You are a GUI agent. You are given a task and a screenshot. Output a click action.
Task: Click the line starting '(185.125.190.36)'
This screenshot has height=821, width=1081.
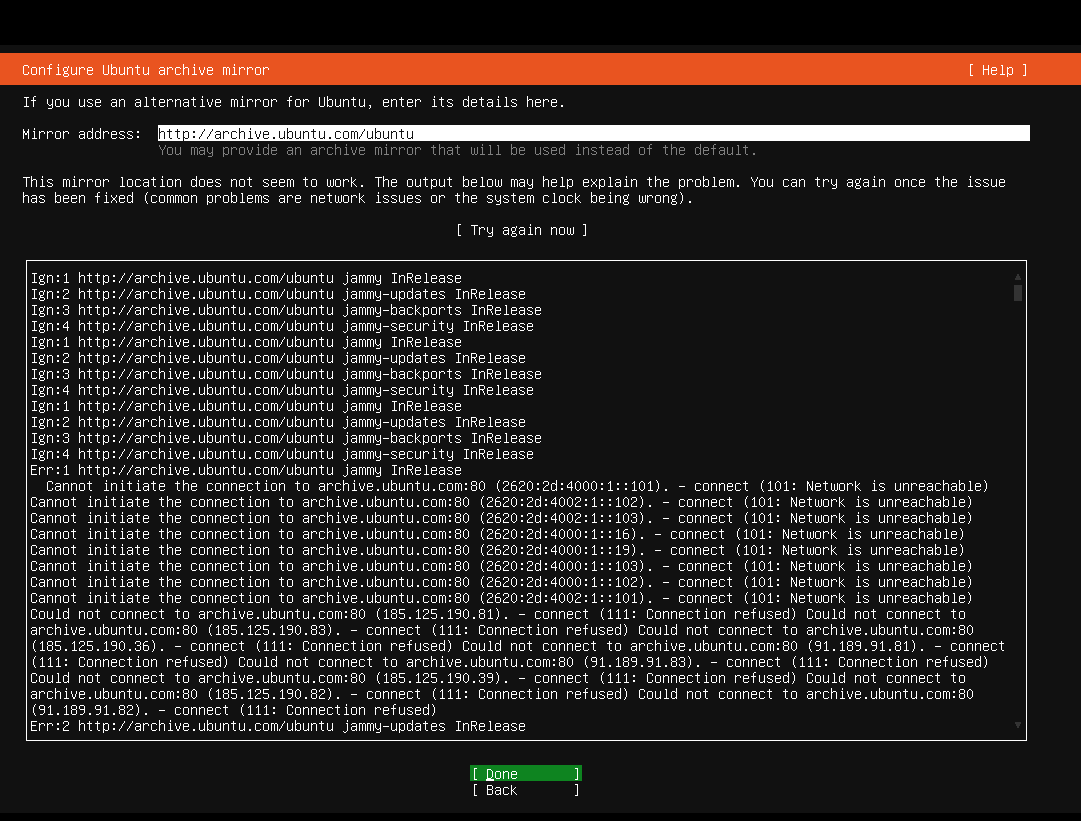pos(517,646)
